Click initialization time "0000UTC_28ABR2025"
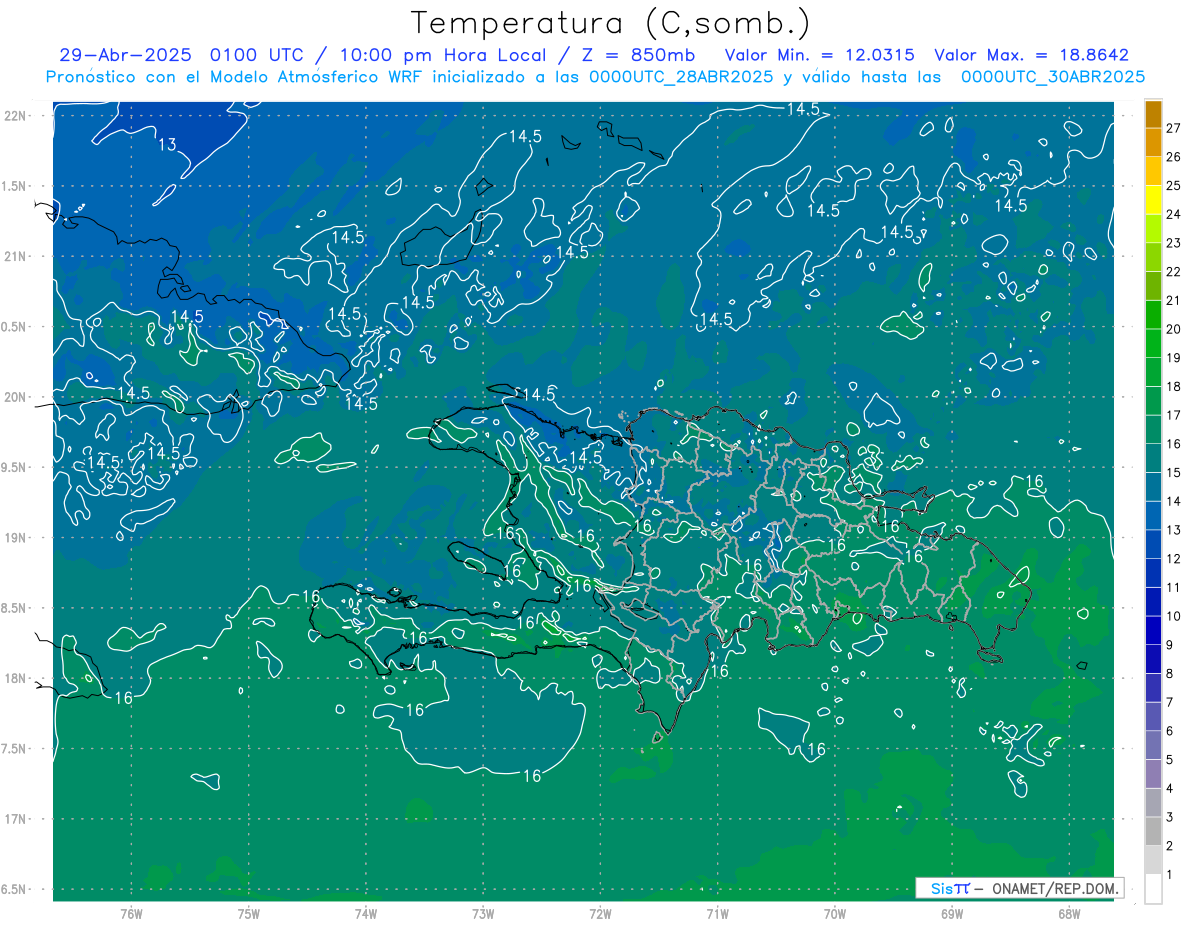The image size is (1200, 927). [680, 76]
